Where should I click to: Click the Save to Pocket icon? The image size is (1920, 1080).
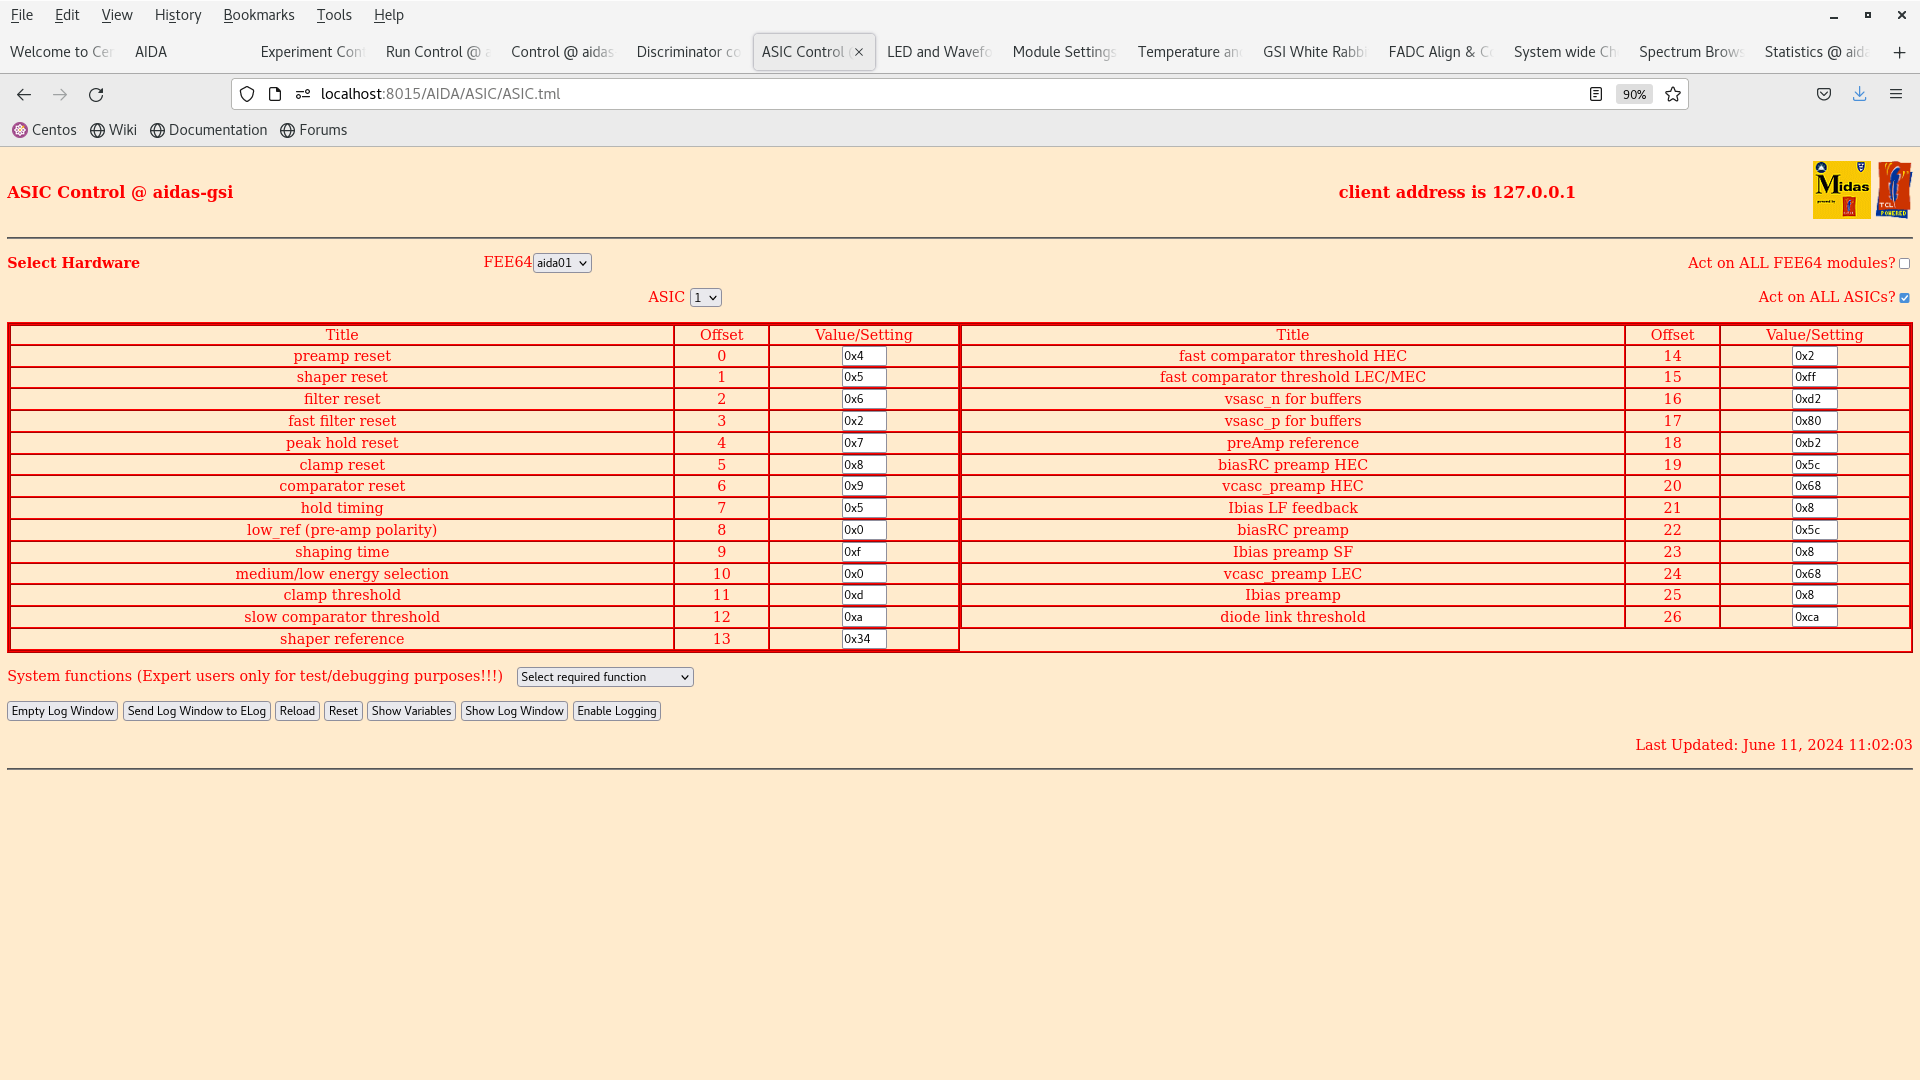(x=1823, y=94)
